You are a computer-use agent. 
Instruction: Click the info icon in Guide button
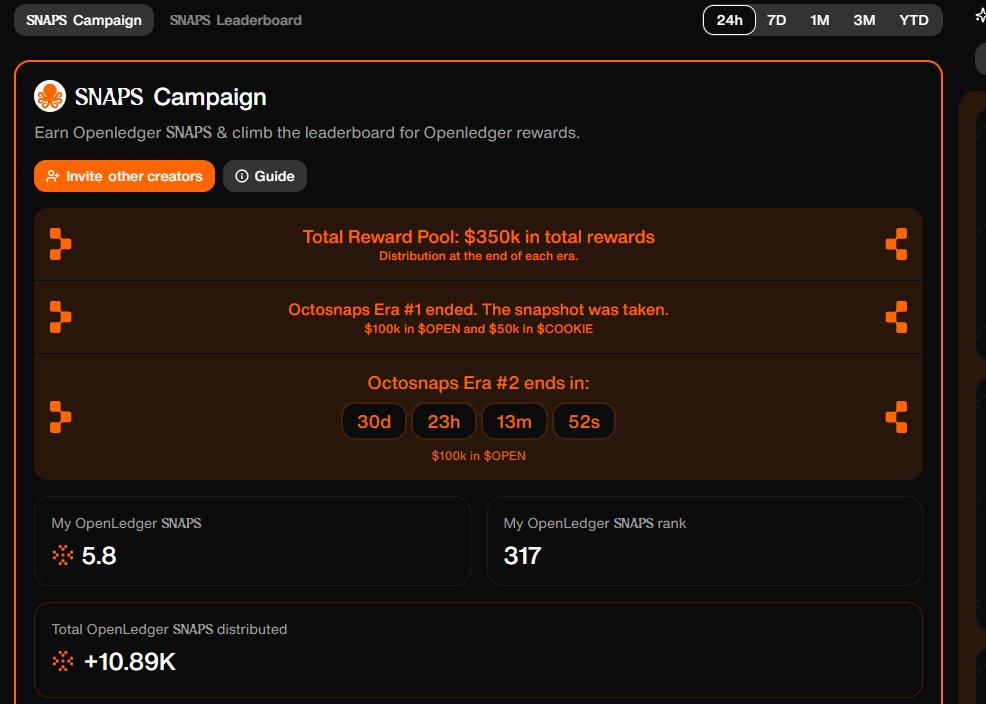[x=241, y=176]
